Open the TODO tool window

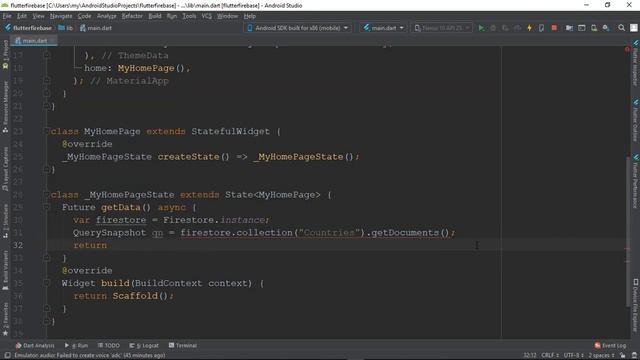click(109, 345)
